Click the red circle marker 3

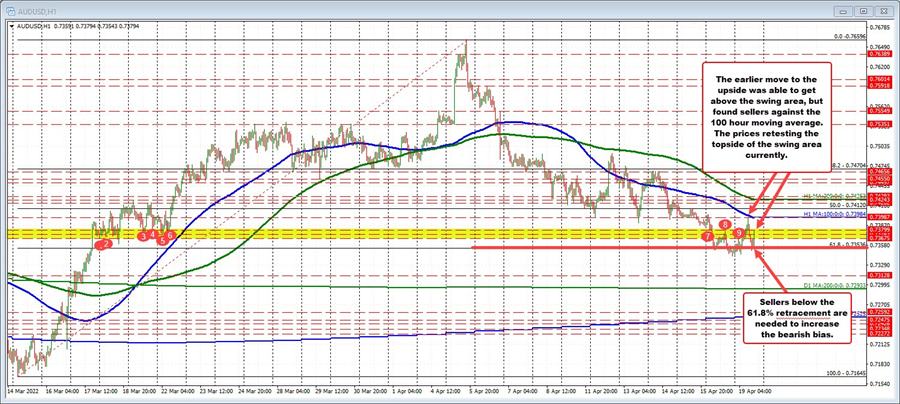143,236
